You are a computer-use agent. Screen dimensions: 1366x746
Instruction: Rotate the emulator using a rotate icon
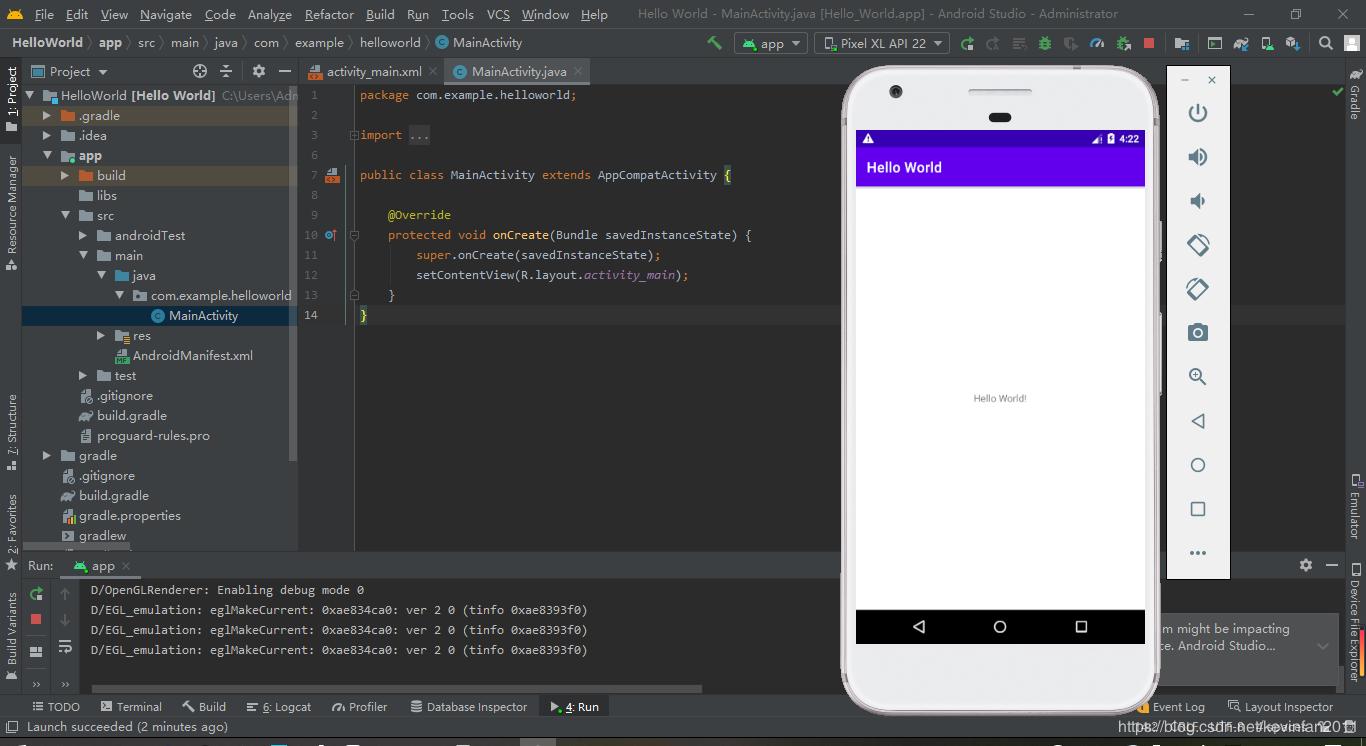tap(1198, 245)
